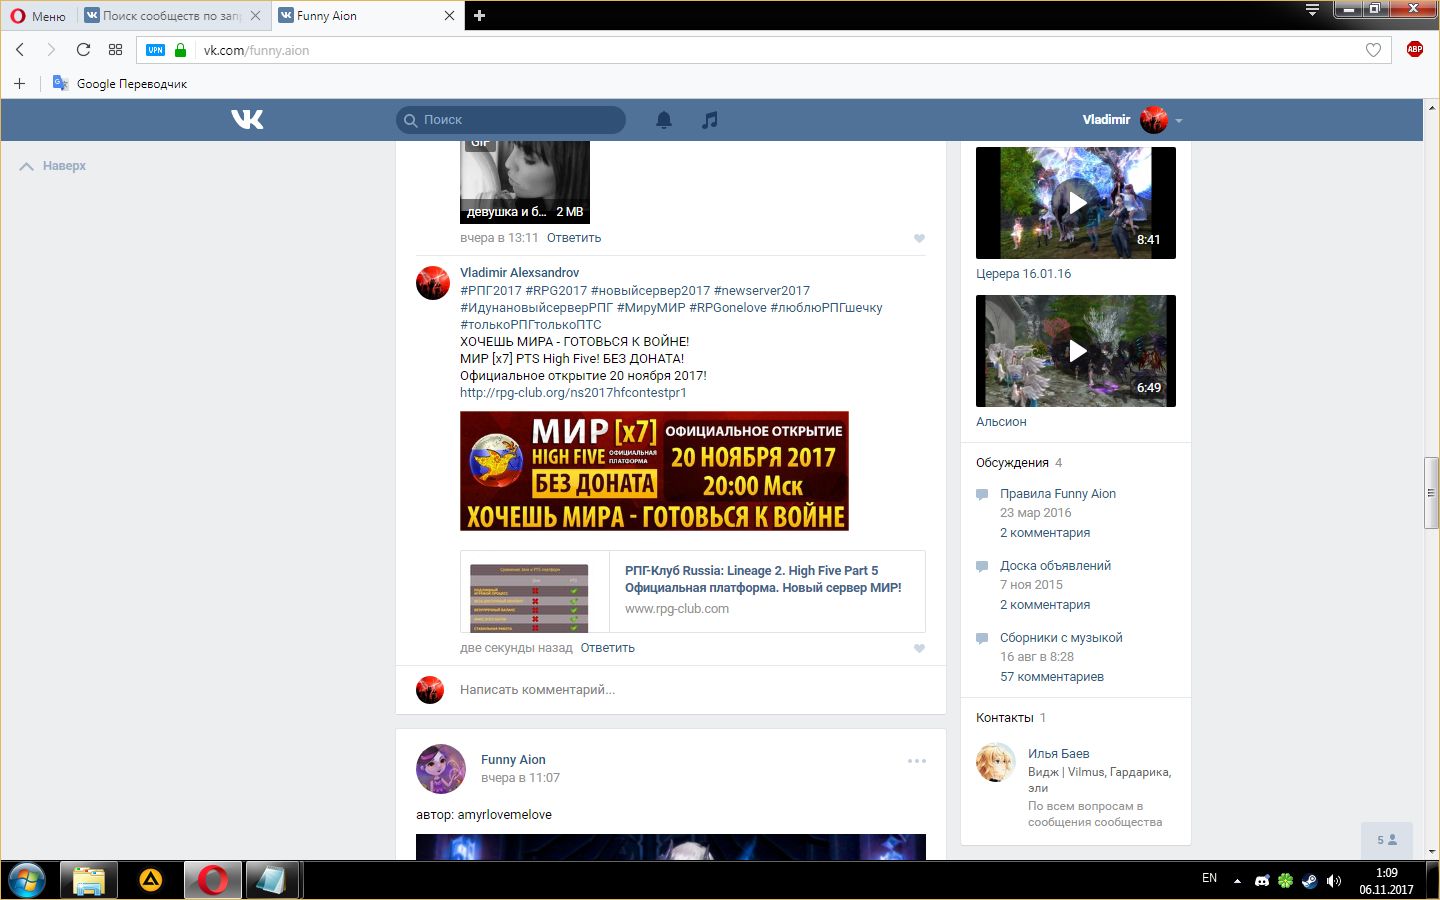The width and height of the screenshot is (1440, 900).
Task: Toggle the VPN badge in address bar
Action: [x=155, y=50]
